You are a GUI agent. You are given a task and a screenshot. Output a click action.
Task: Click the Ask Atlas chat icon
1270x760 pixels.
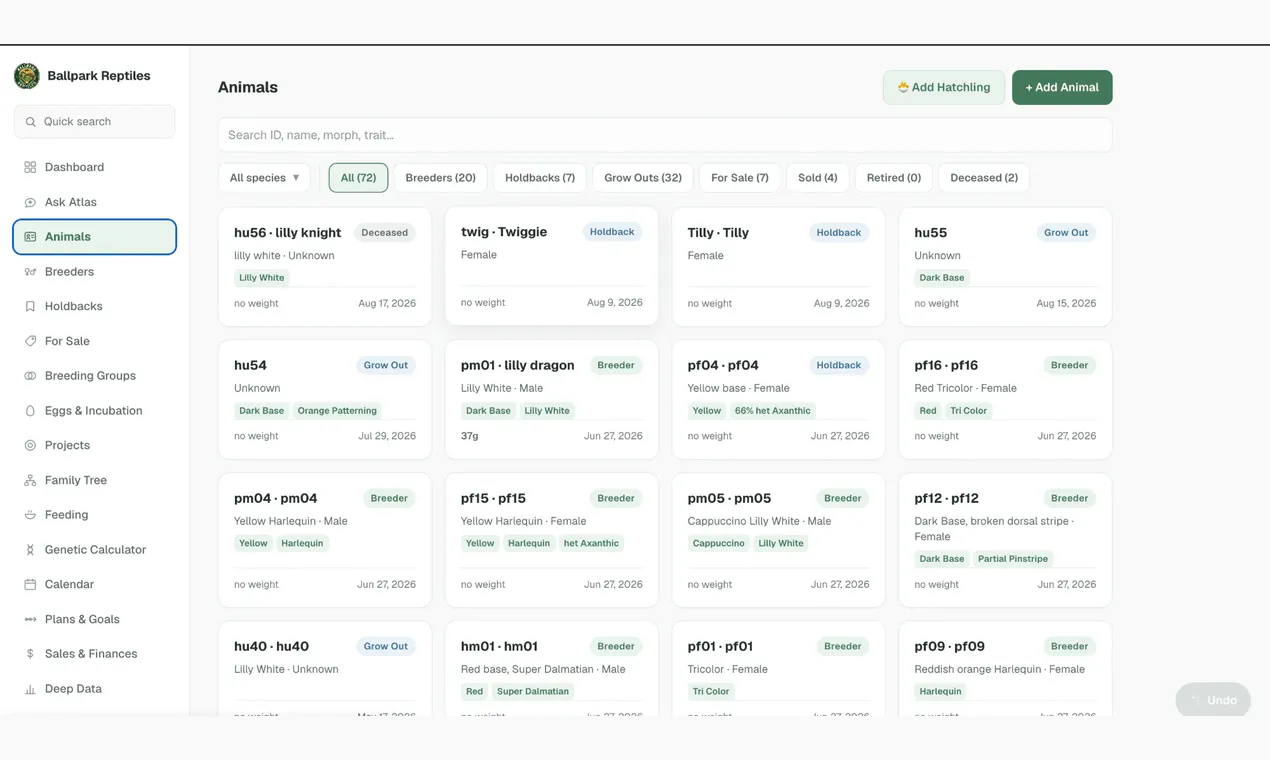pyautogui.click(x=30, y=202)
